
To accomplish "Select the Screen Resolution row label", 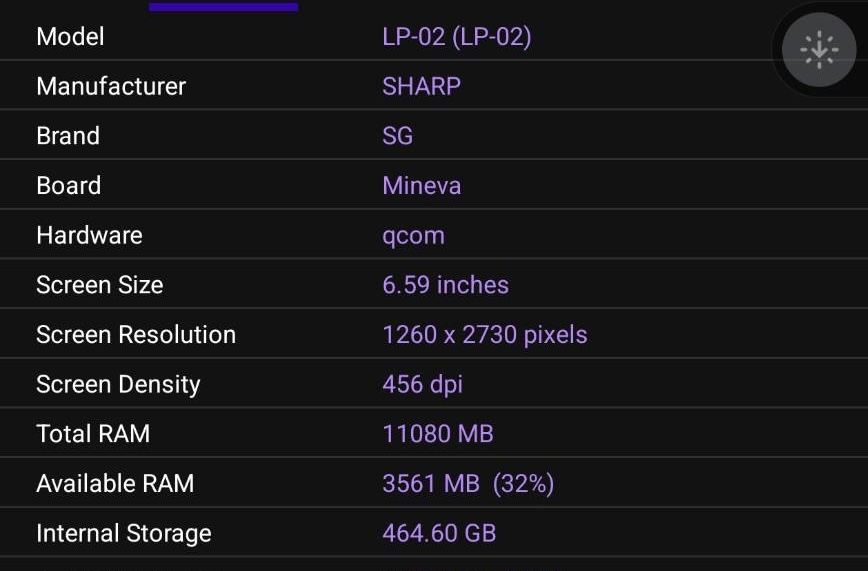I will click(x=136, y=335).
